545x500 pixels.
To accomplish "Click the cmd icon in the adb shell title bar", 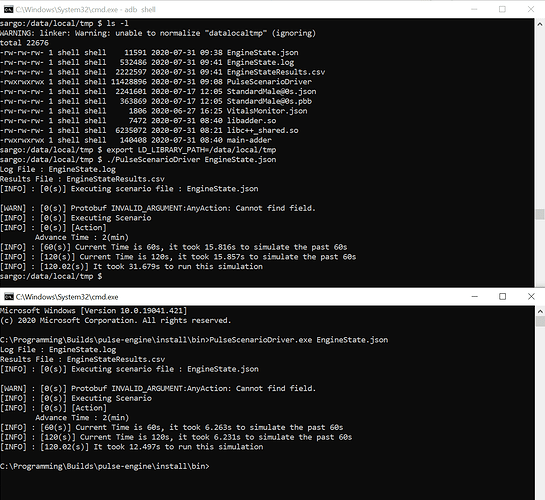I will [x=8, y=9].
